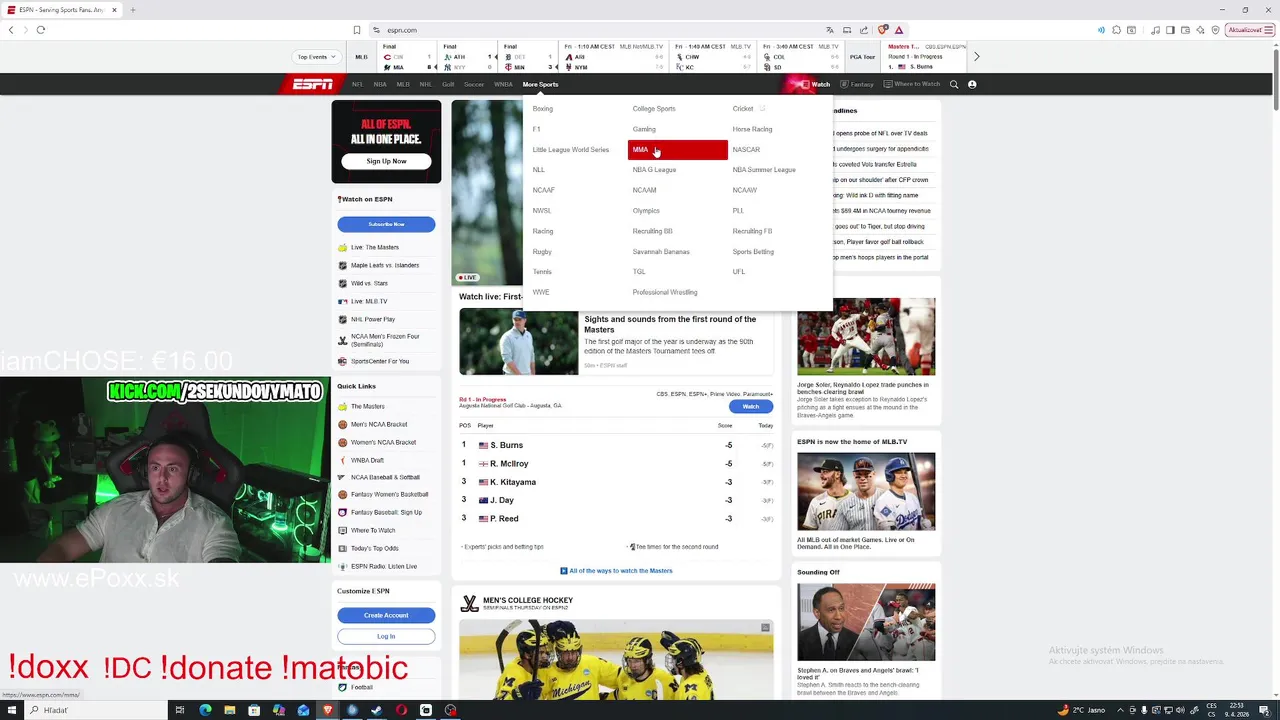Open the Windows Start menu
This screenshot has height=720, width=1280.
(11, 710)
